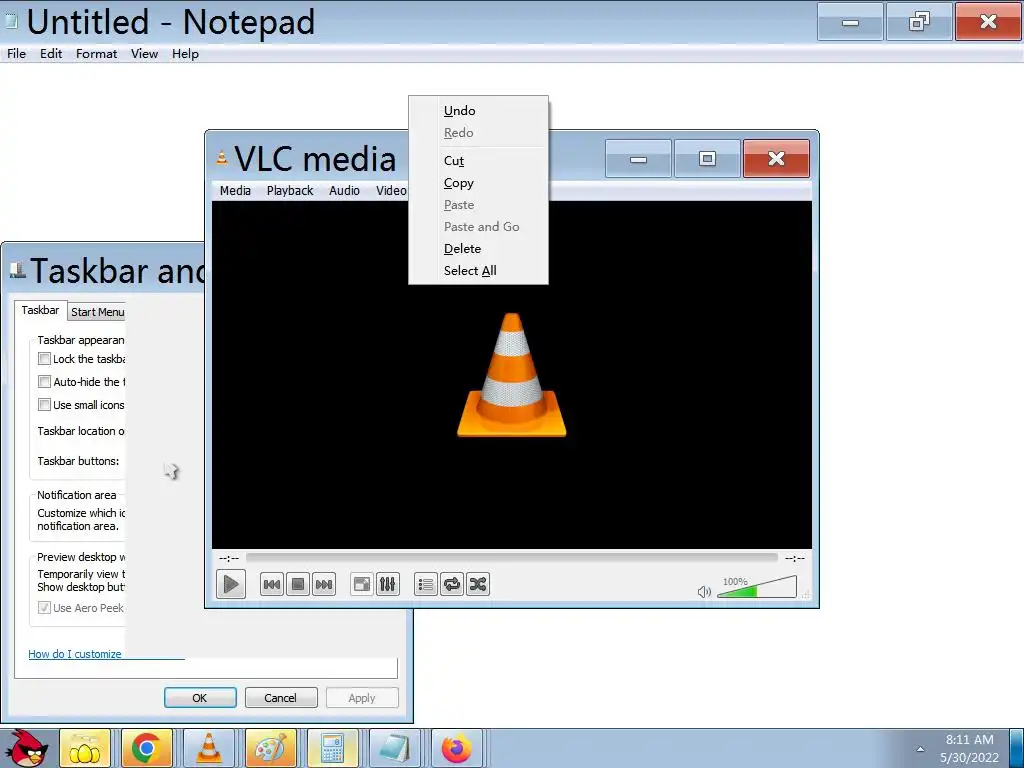
Task: Adjust the VLC volume slider
Action: click(757, 586)
